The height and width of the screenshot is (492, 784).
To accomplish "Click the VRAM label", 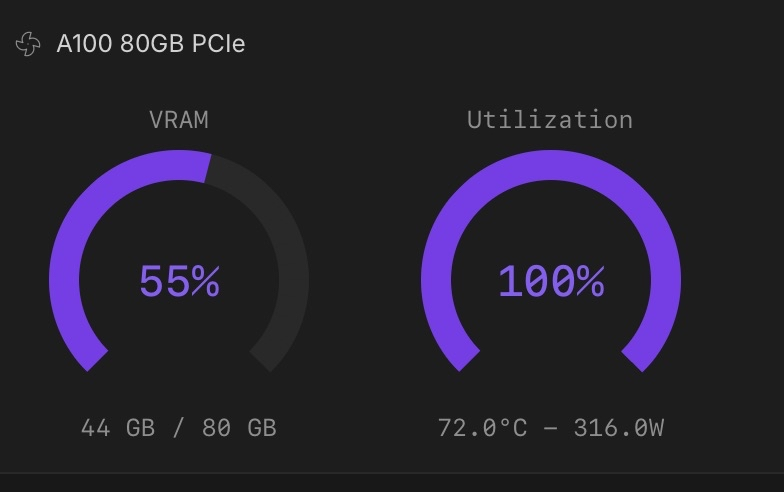I will [179, 120].
